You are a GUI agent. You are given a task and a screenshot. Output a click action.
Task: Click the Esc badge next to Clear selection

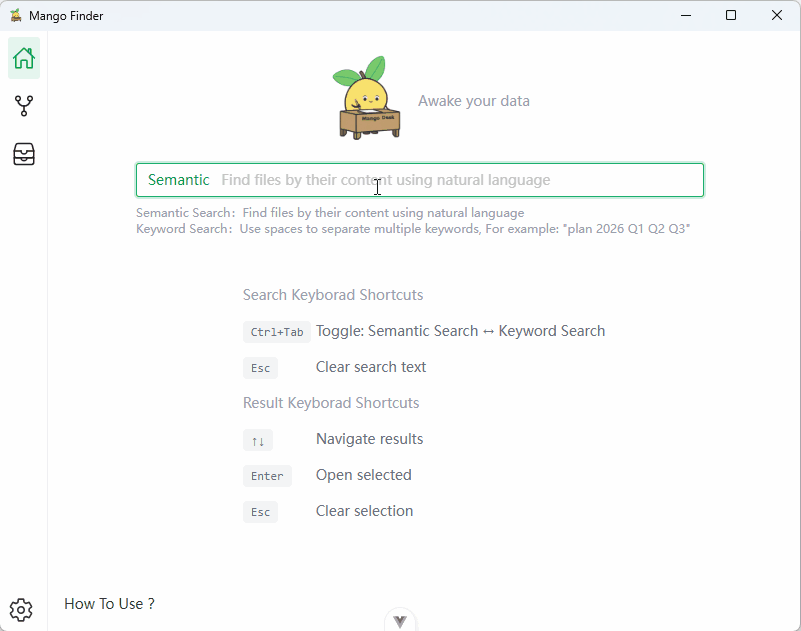pos(260,511)
